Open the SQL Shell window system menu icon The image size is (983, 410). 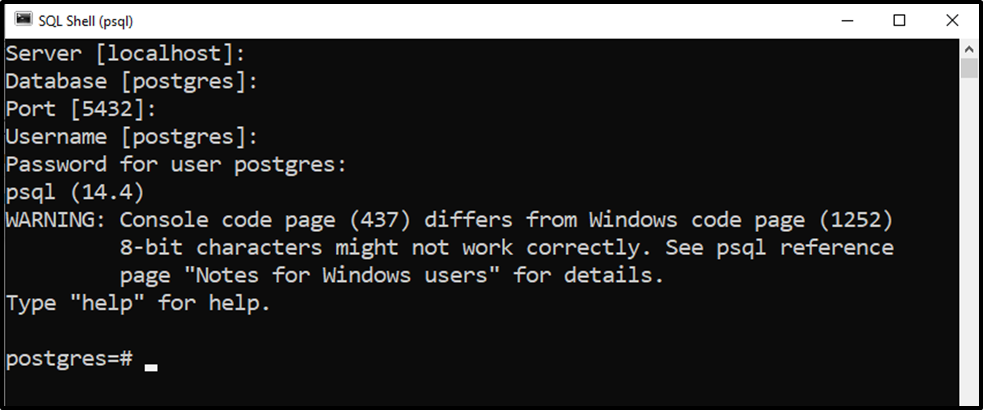pos(23,20)
